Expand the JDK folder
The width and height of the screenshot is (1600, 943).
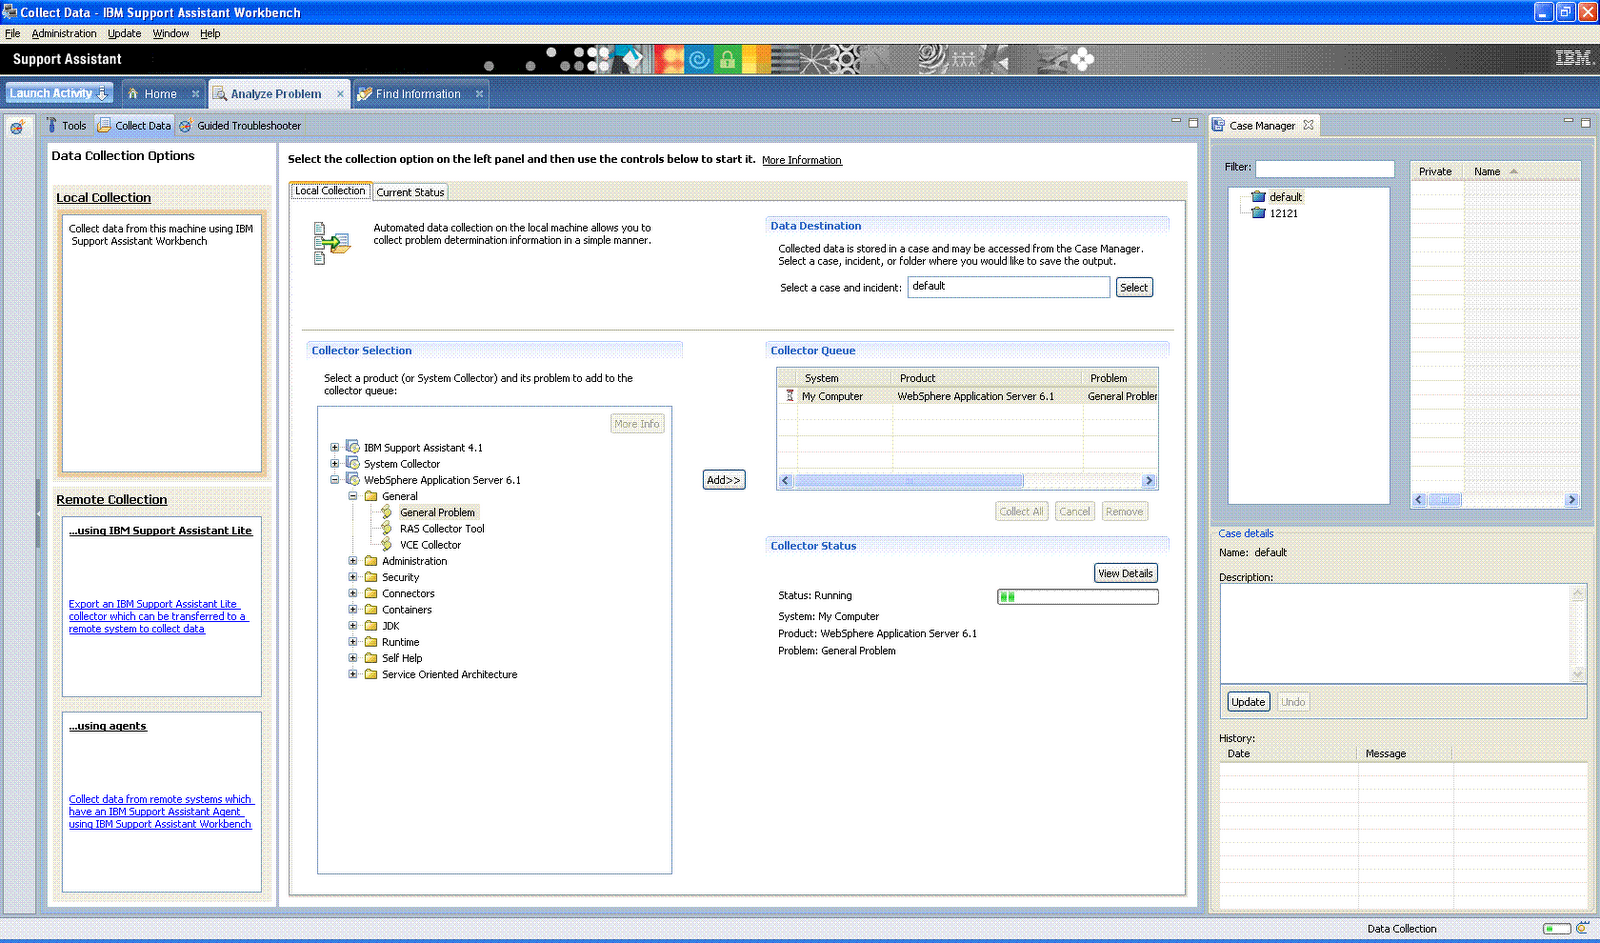(x=353, y=626)
